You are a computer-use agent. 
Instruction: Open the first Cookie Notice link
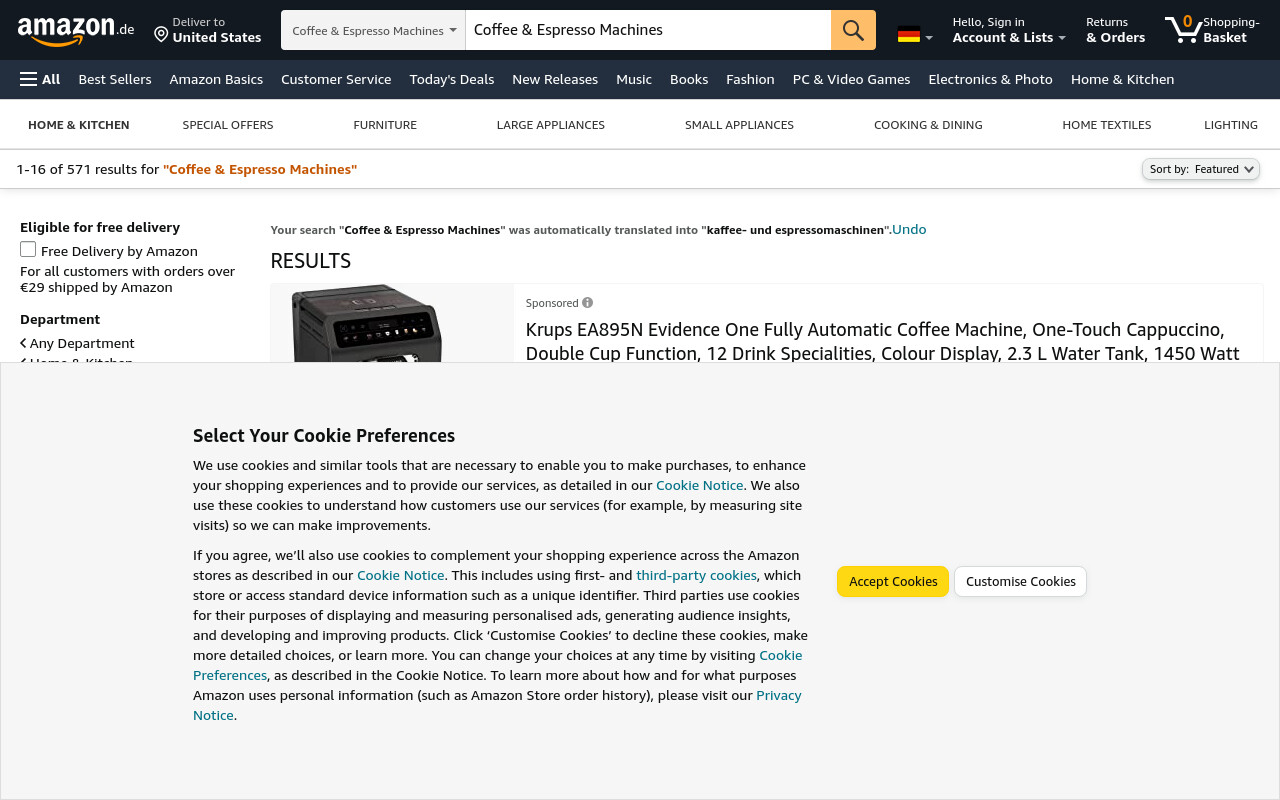(700, 485)
